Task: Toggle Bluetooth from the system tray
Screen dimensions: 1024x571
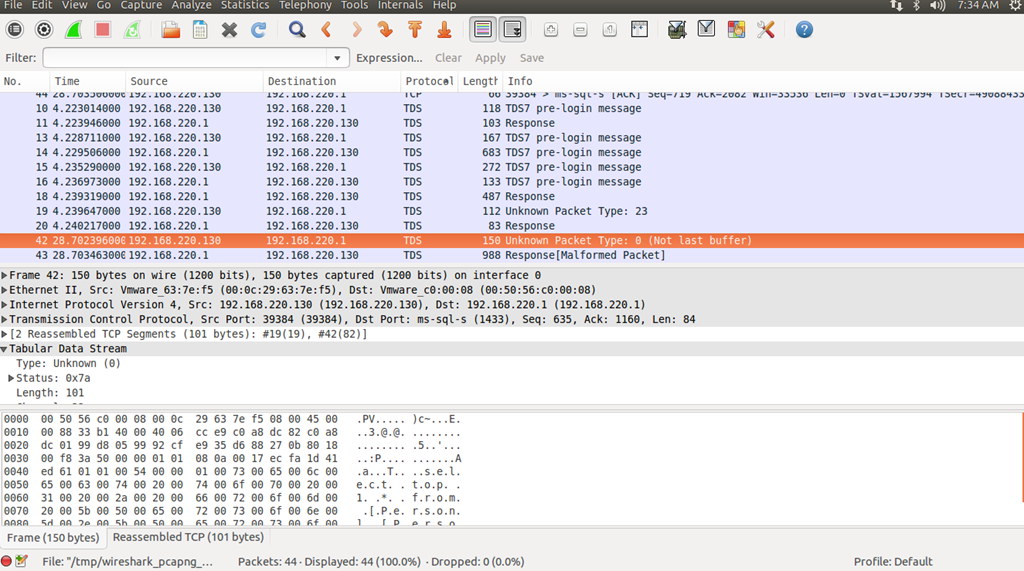Action: pos(916,6)
